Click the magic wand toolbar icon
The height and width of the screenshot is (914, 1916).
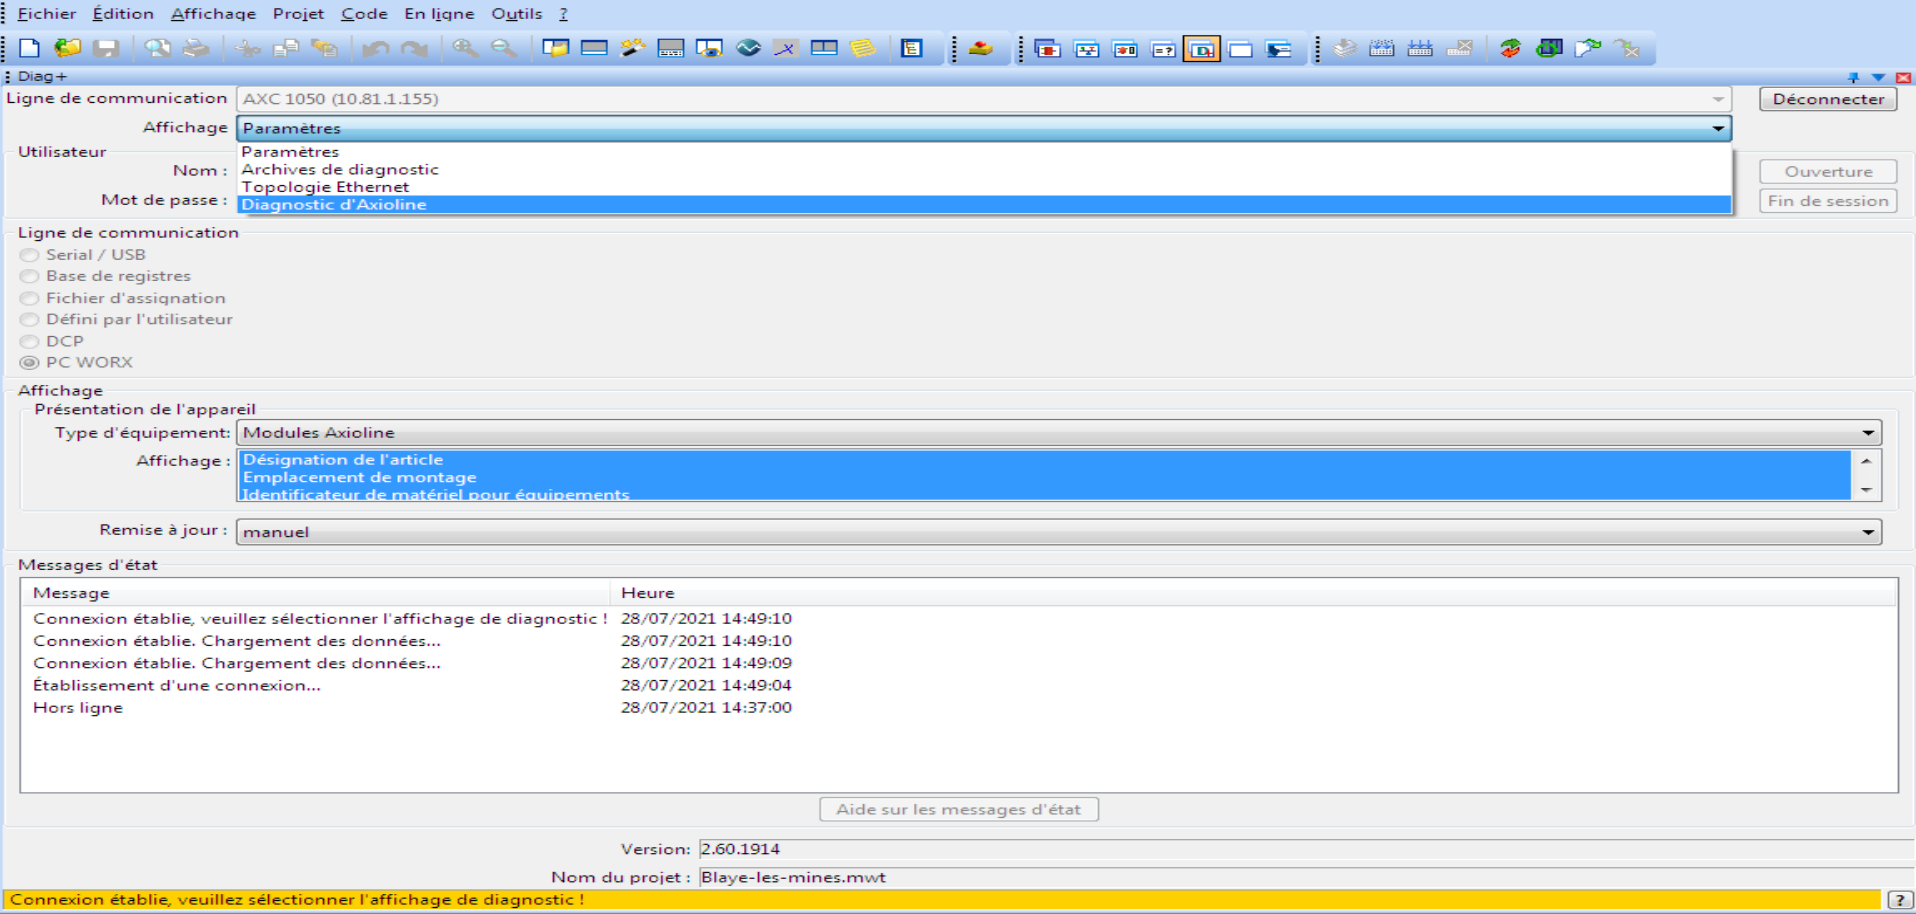[x=632, y=48]
